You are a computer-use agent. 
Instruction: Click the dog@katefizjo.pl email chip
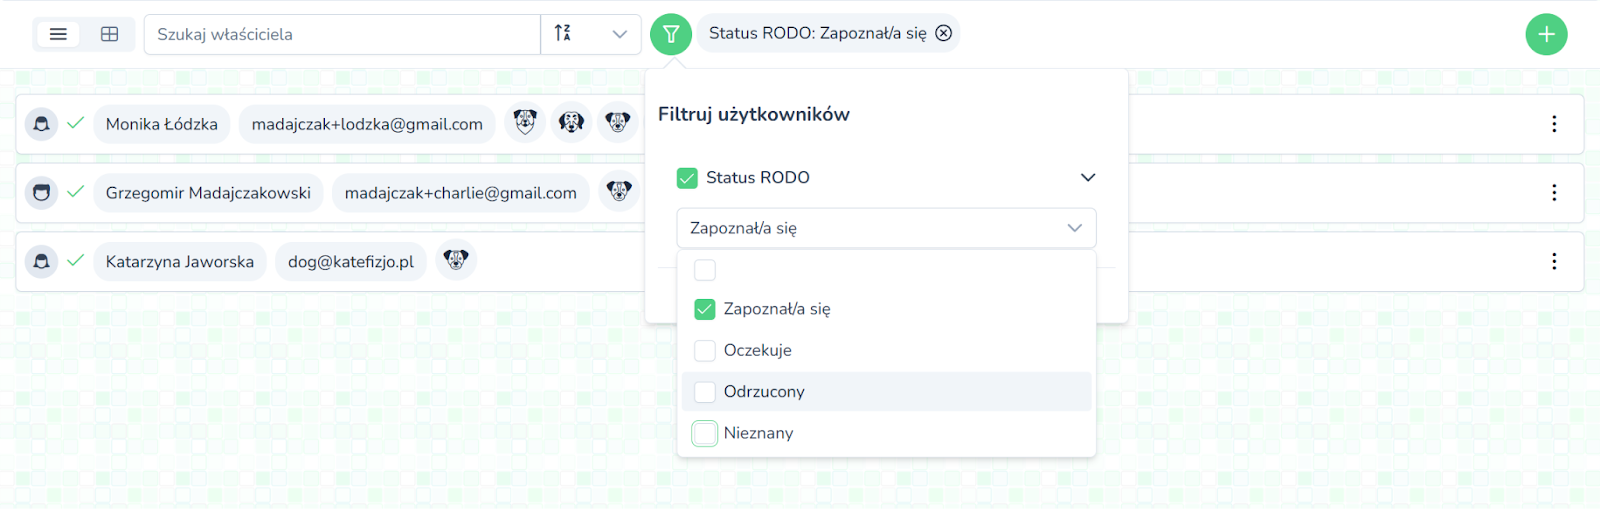(x=351, y=261)
